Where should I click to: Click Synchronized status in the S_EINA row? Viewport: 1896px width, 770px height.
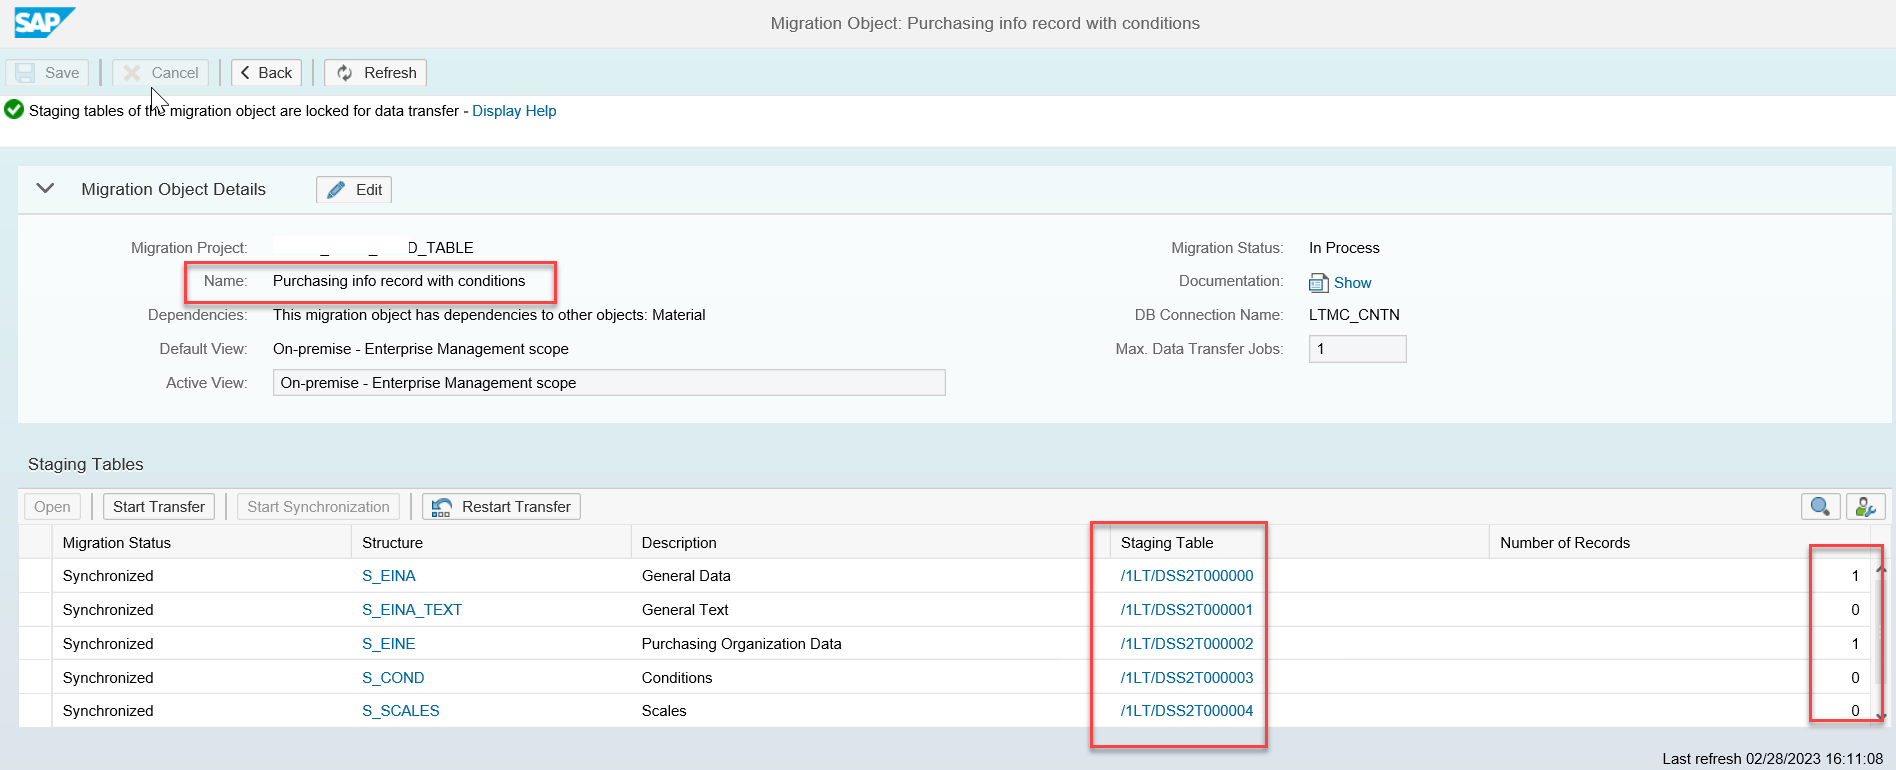point(108,576)
